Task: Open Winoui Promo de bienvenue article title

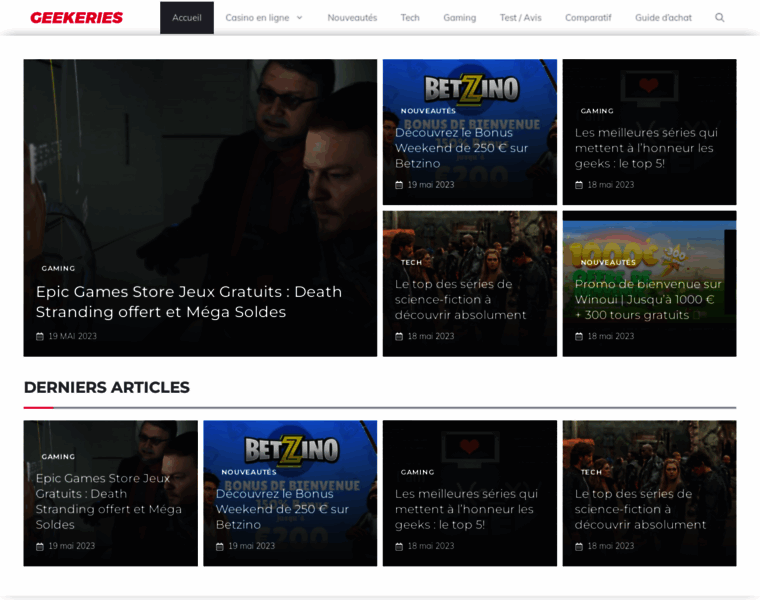Action: click(x=648, y=300)
